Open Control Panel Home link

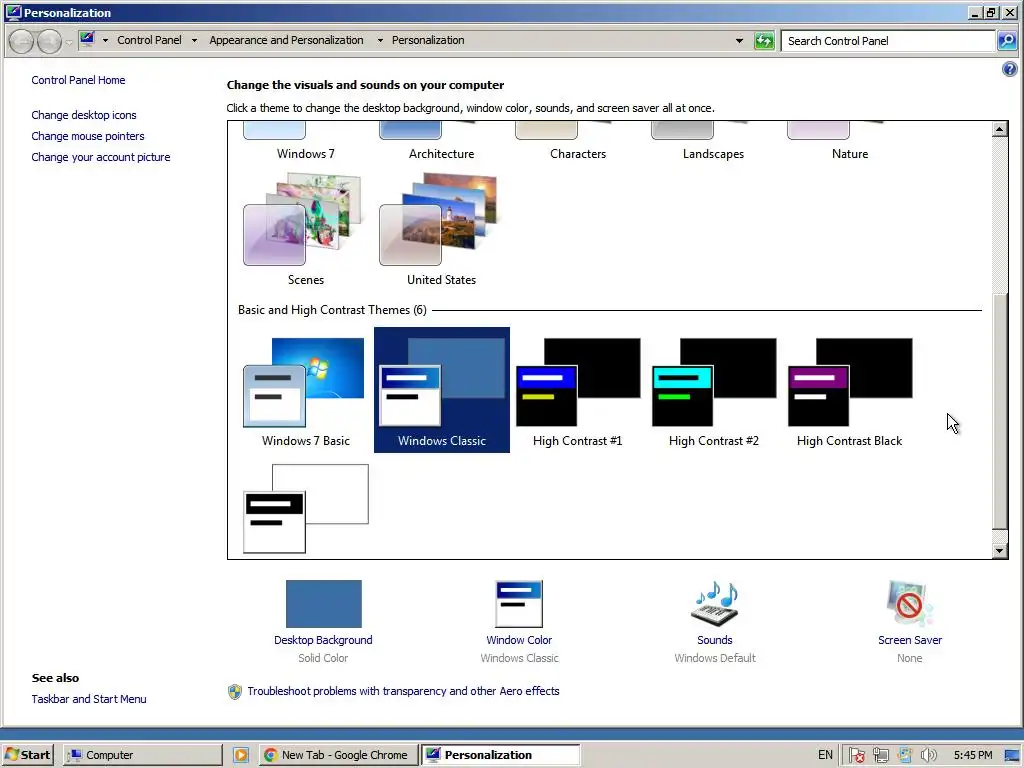point(78,80)
